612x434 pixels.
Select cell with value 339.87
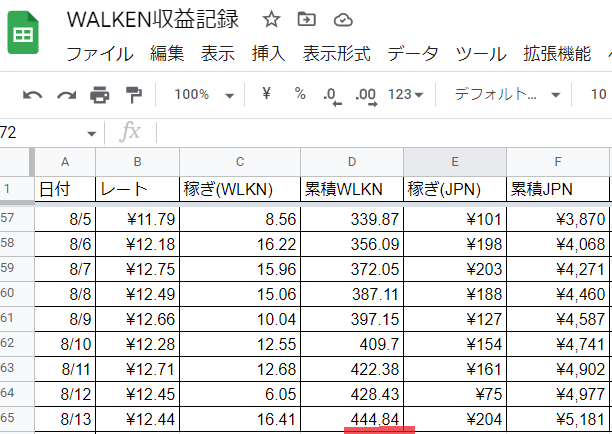(352, 219)
